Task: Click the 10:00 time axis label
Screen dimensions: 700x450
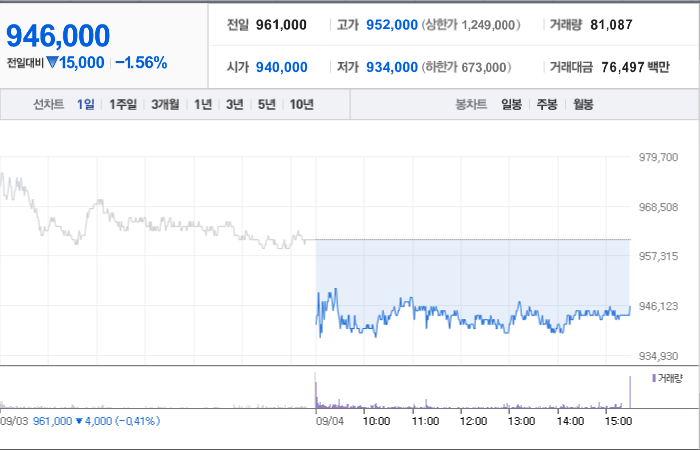Action: [x=376, y=421]
